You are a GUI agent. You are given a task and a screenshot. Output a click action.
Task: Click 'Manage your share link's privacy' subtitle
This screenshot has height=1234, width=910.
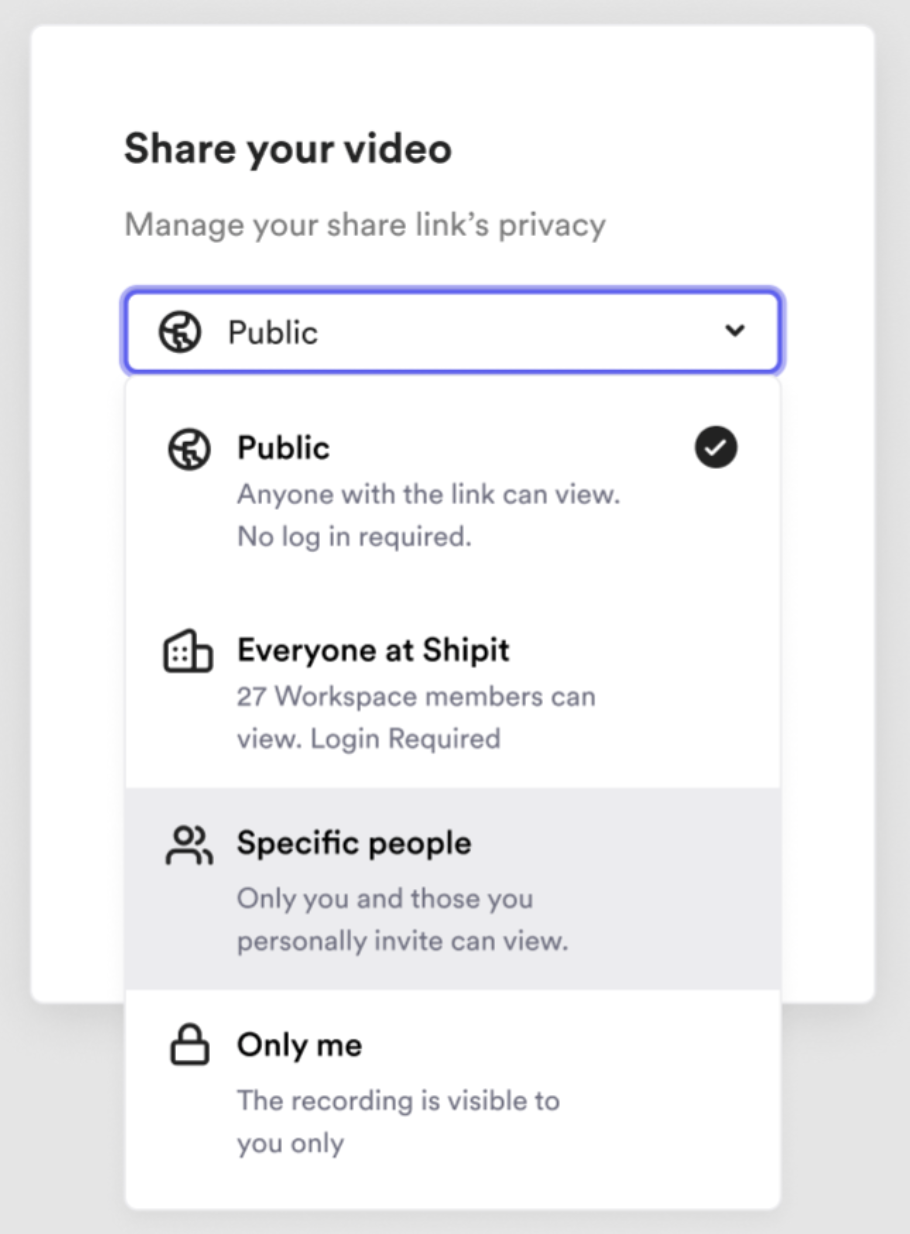click(365, 225)
